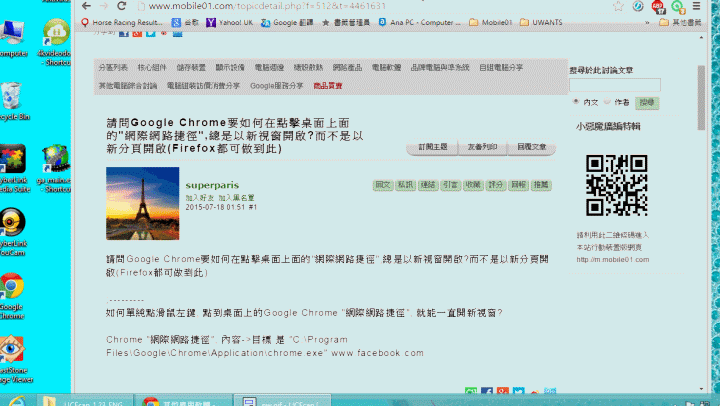Image resolution: width=720 pixels, height=406 pixels.
Task: Open the http://m.mobile01.com link
Action: [613, 259]
